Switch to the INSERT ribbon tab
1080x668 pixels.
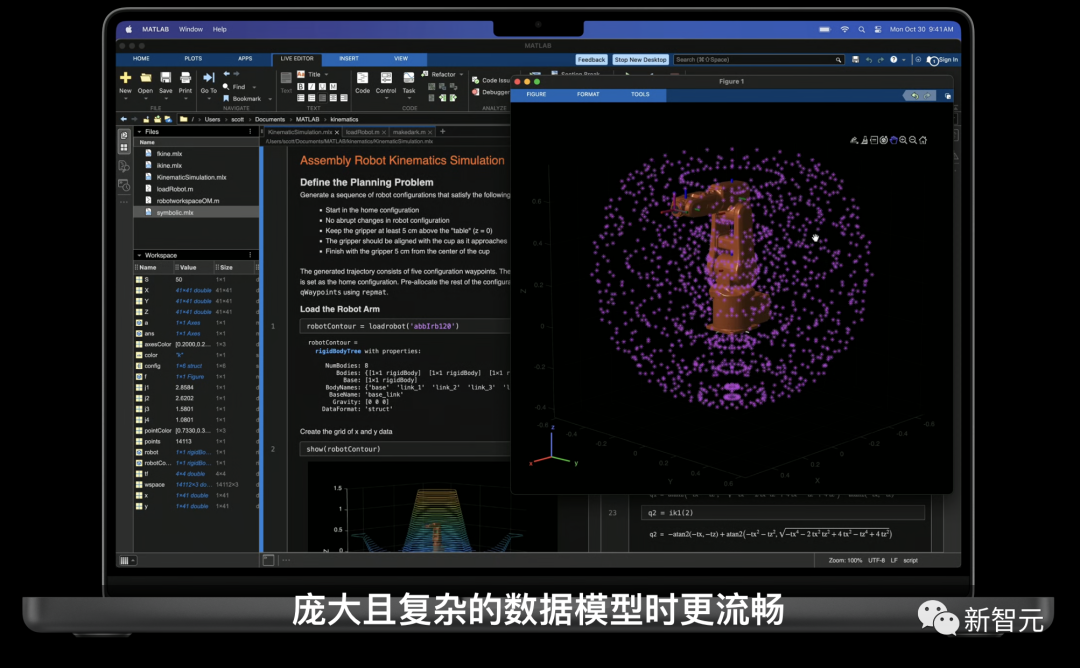coord(349,59)
